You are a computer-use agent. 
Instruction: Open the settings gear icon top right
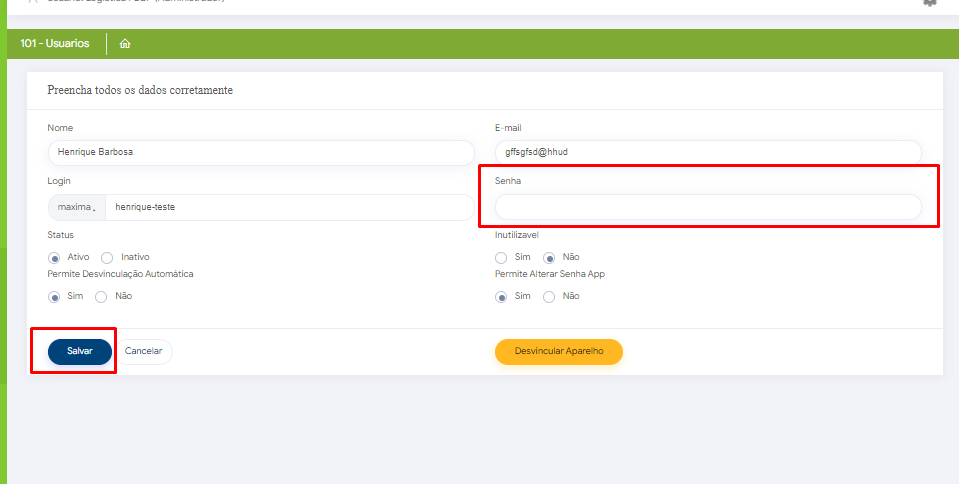[x=930, y=2]
